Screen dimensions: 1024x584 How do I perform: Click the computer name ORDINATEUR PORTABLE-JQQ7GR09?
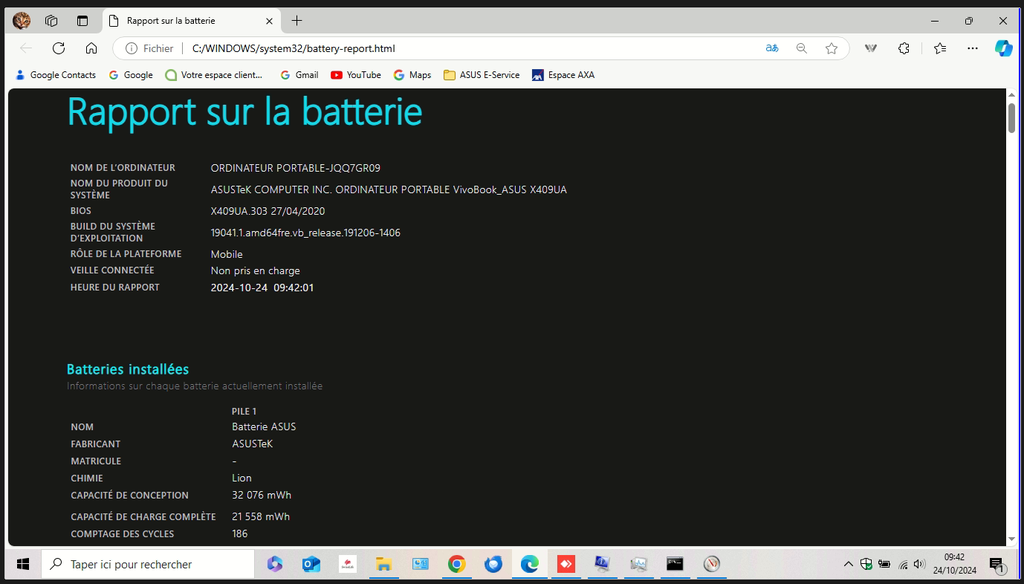(x=295, y=168)
